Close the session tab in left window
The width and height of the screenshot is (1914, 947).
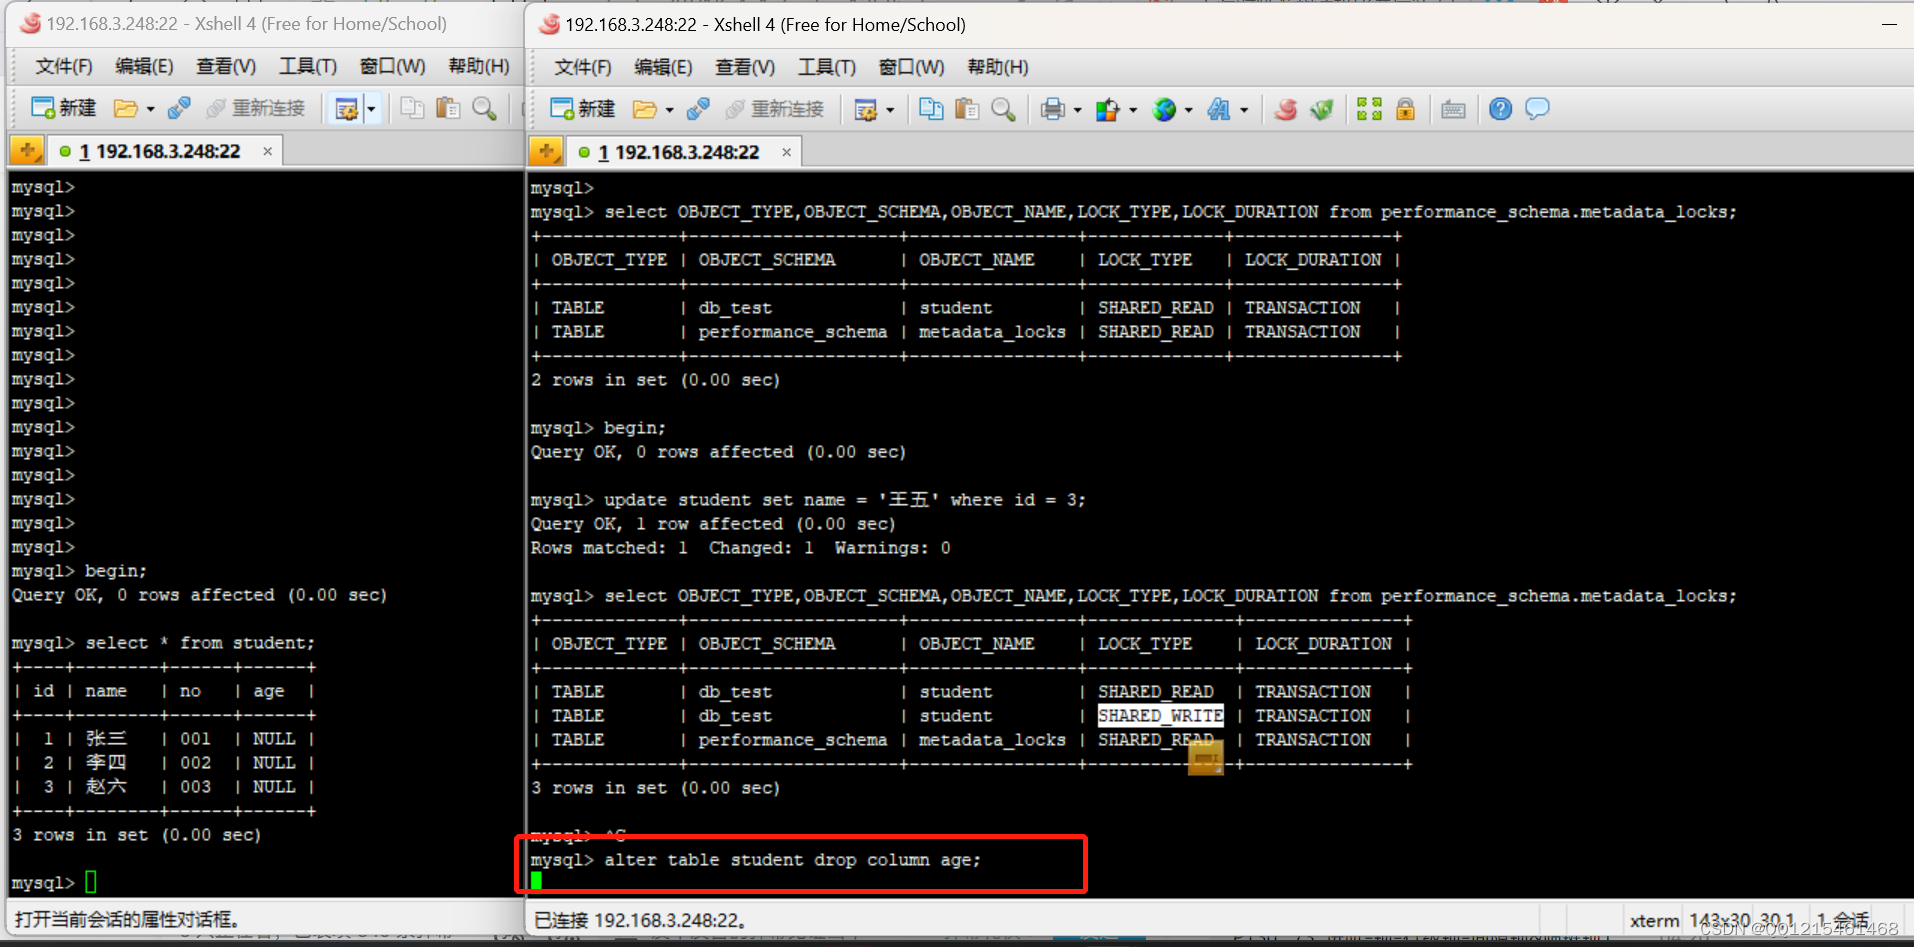coord(267,151)
